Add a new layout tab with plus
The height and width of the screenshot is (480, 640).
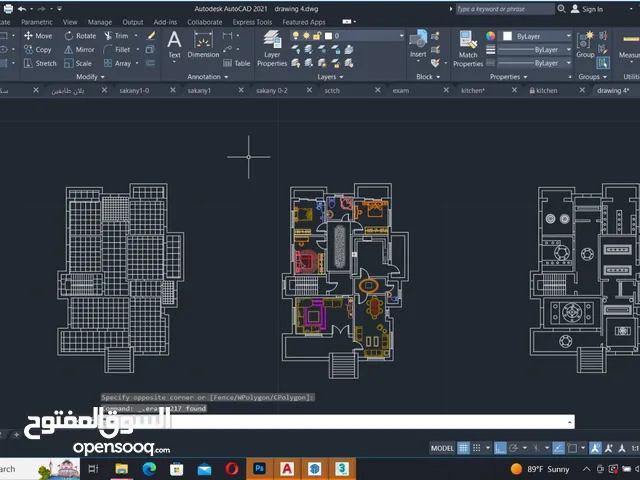click(16, 435)
